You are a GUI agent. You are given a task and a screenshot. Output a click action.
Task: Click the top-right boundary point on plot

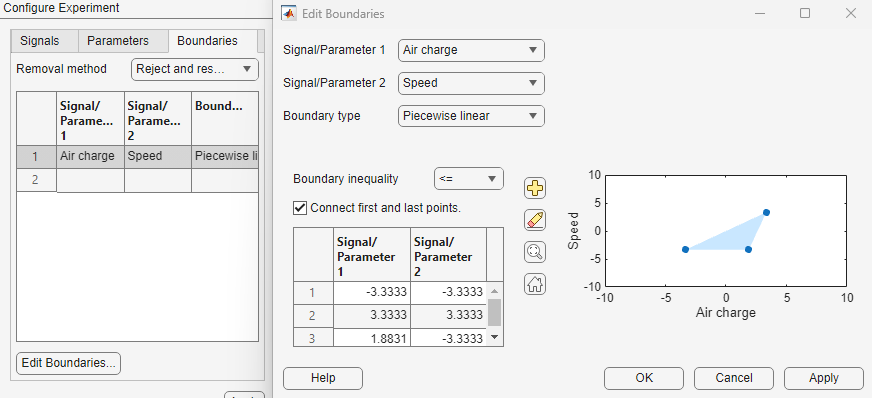coord(766,212)
